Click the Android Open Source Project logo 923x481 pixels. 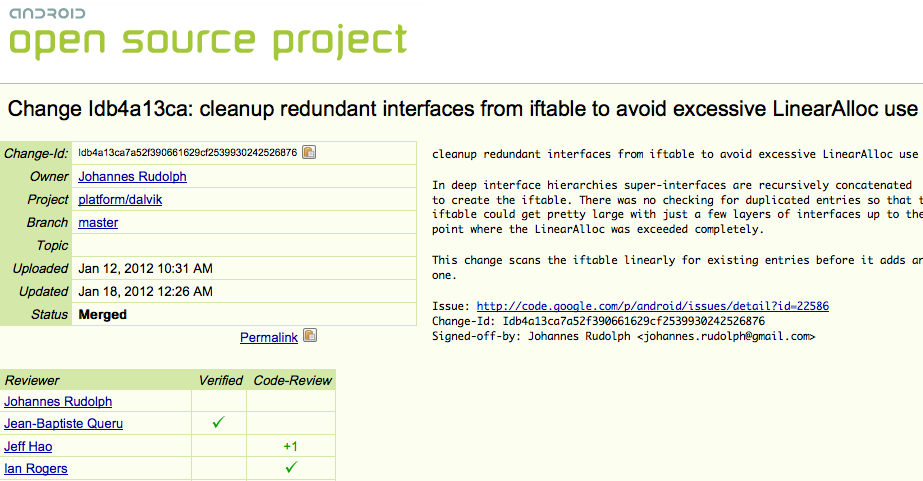point(208,34)
